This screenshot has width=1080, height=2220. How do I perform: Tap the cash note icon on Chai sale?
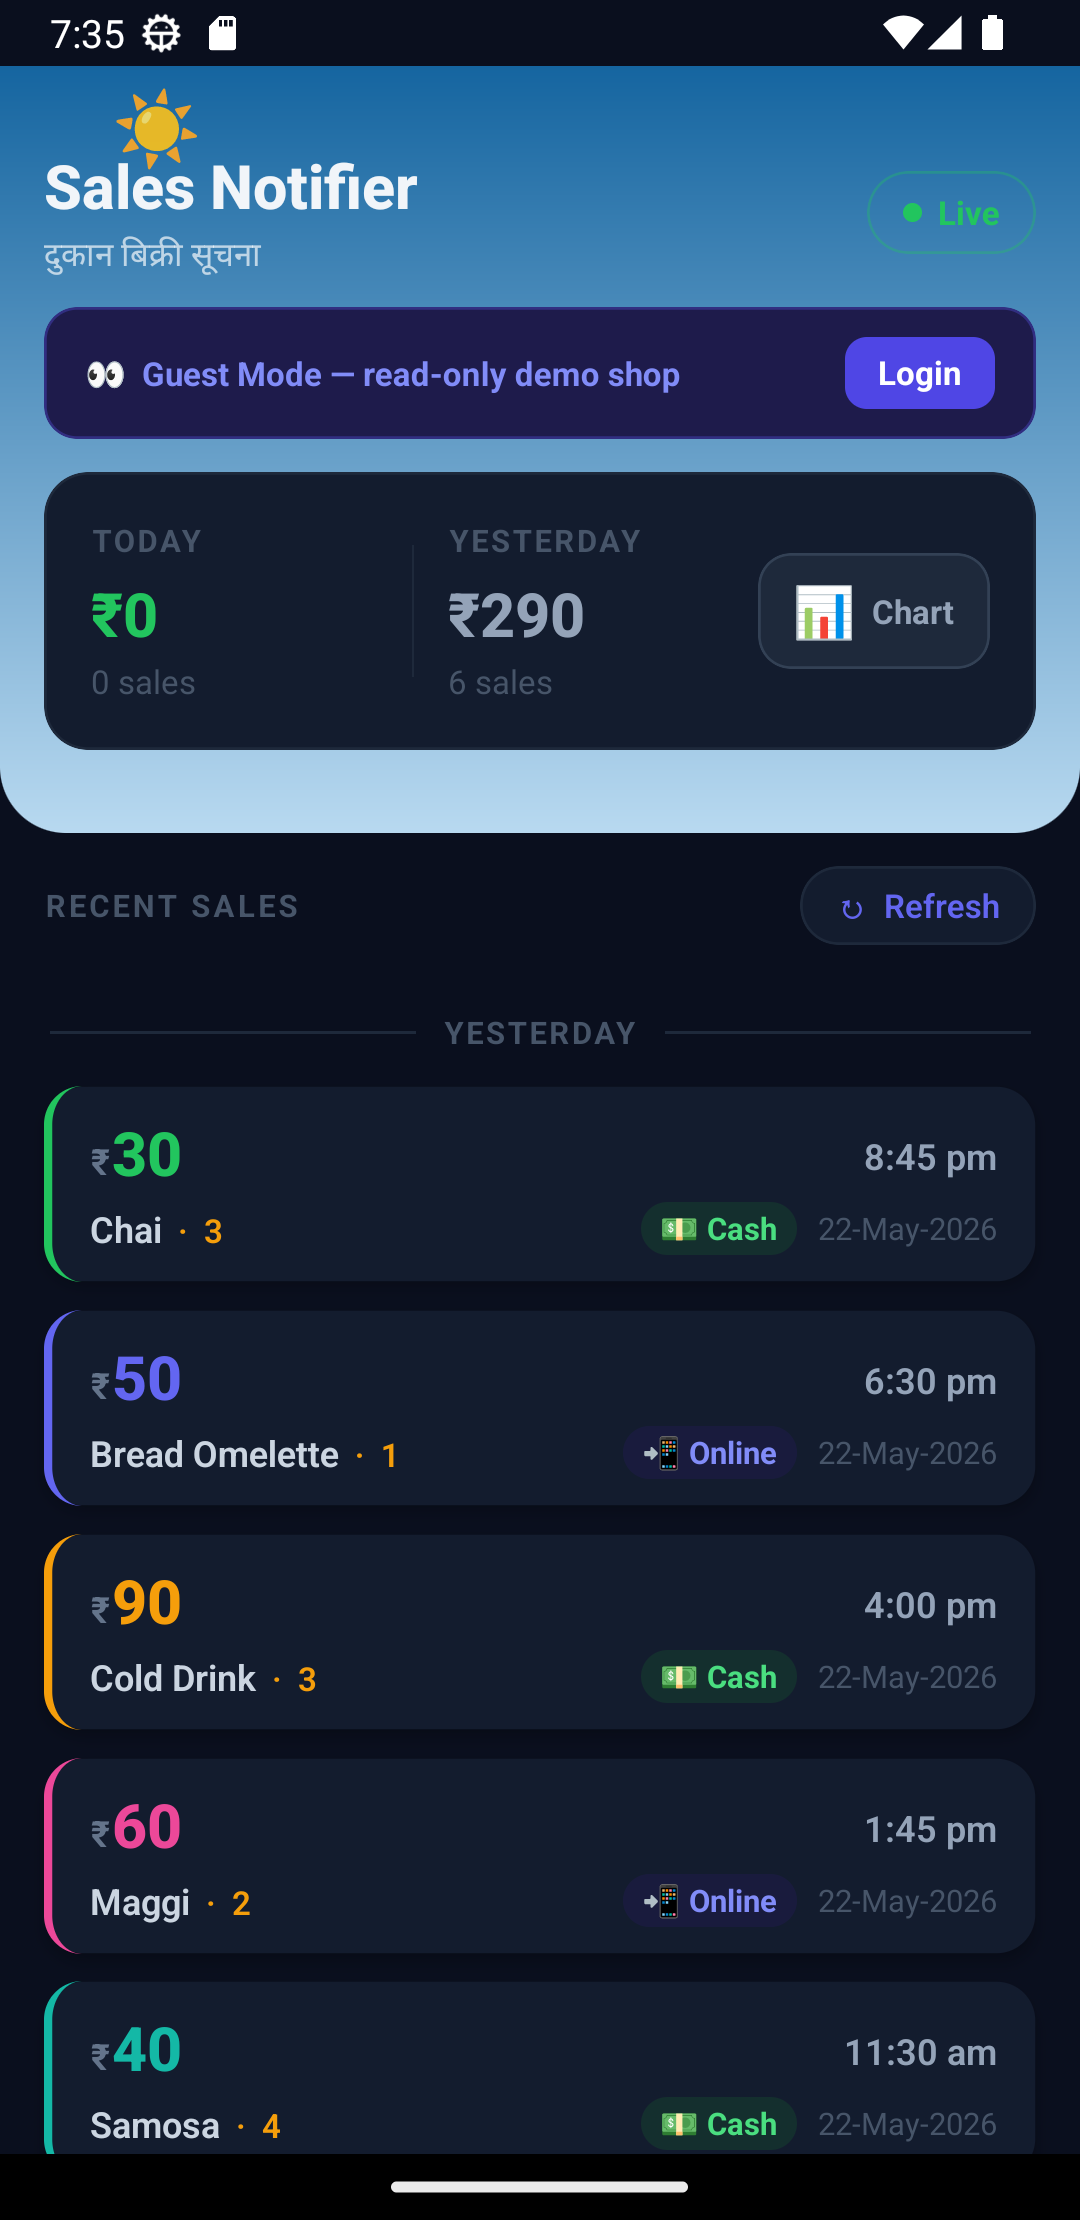pyautogui.click(x=679, y=1229)
